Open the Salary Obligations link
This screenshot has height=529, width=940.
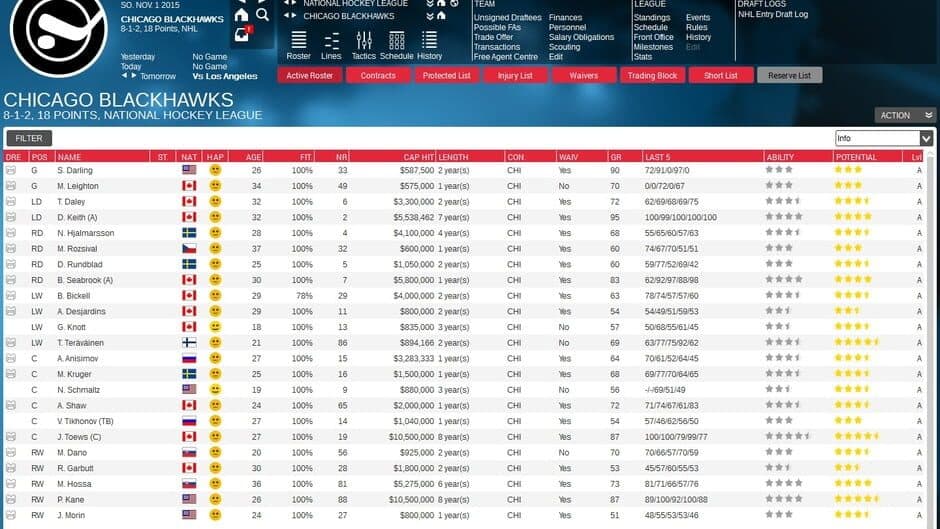(x=581, y=37)
